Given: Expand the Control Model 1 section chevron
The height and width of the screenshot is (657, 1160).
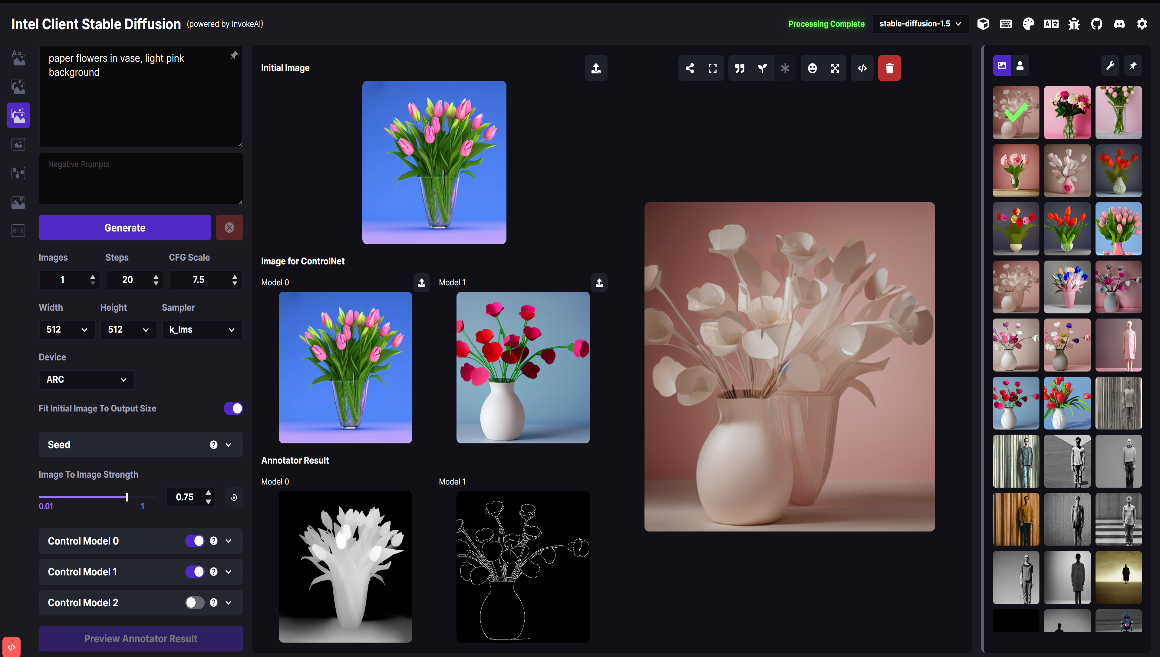Looking at the screenshot, I should point(229,572).
